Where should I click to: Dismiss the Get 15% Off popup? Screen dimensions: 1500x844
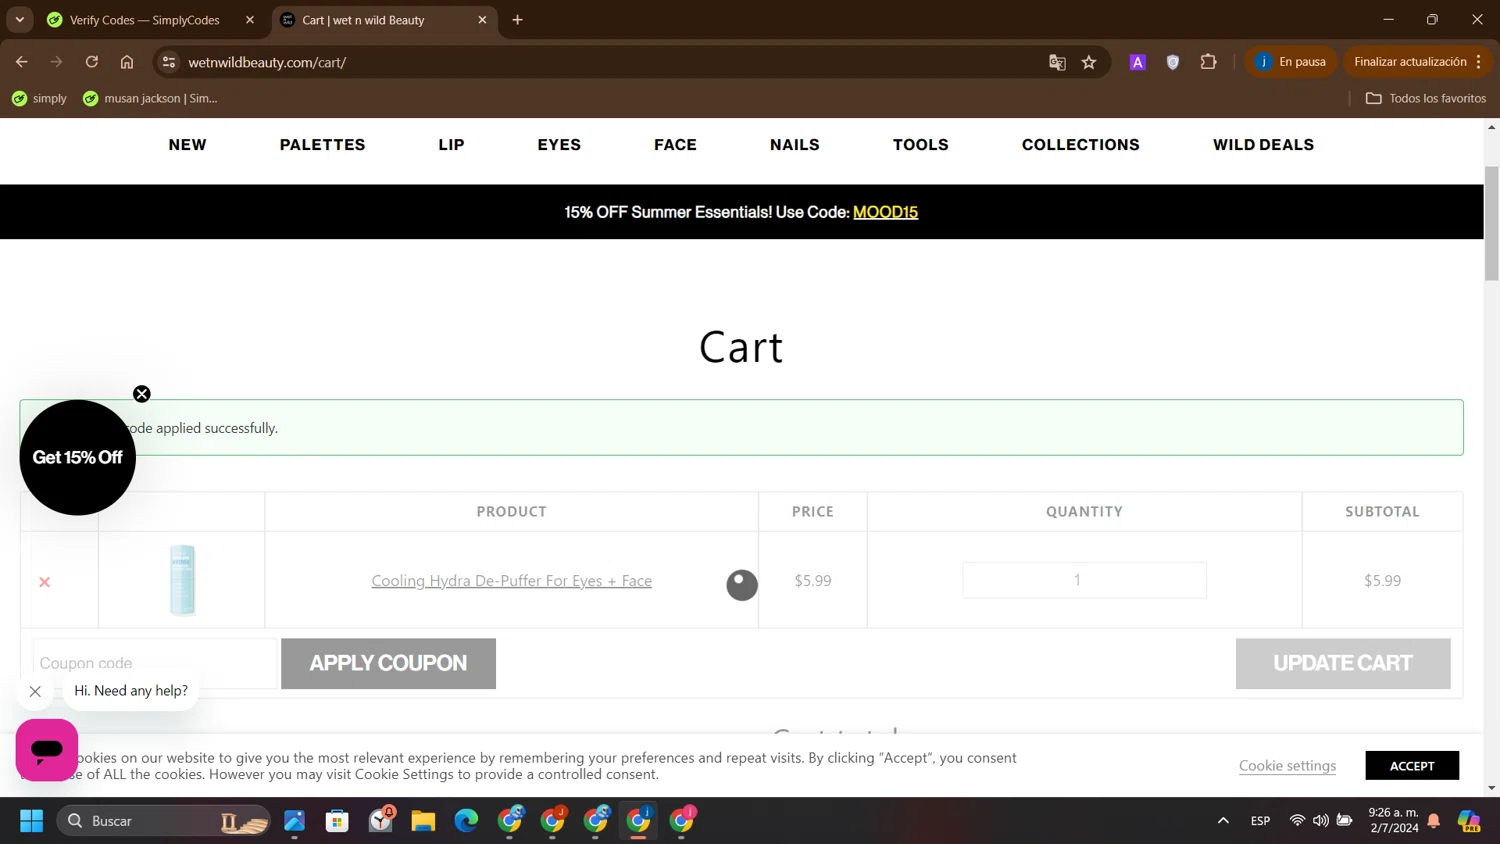tap(142, 394)
